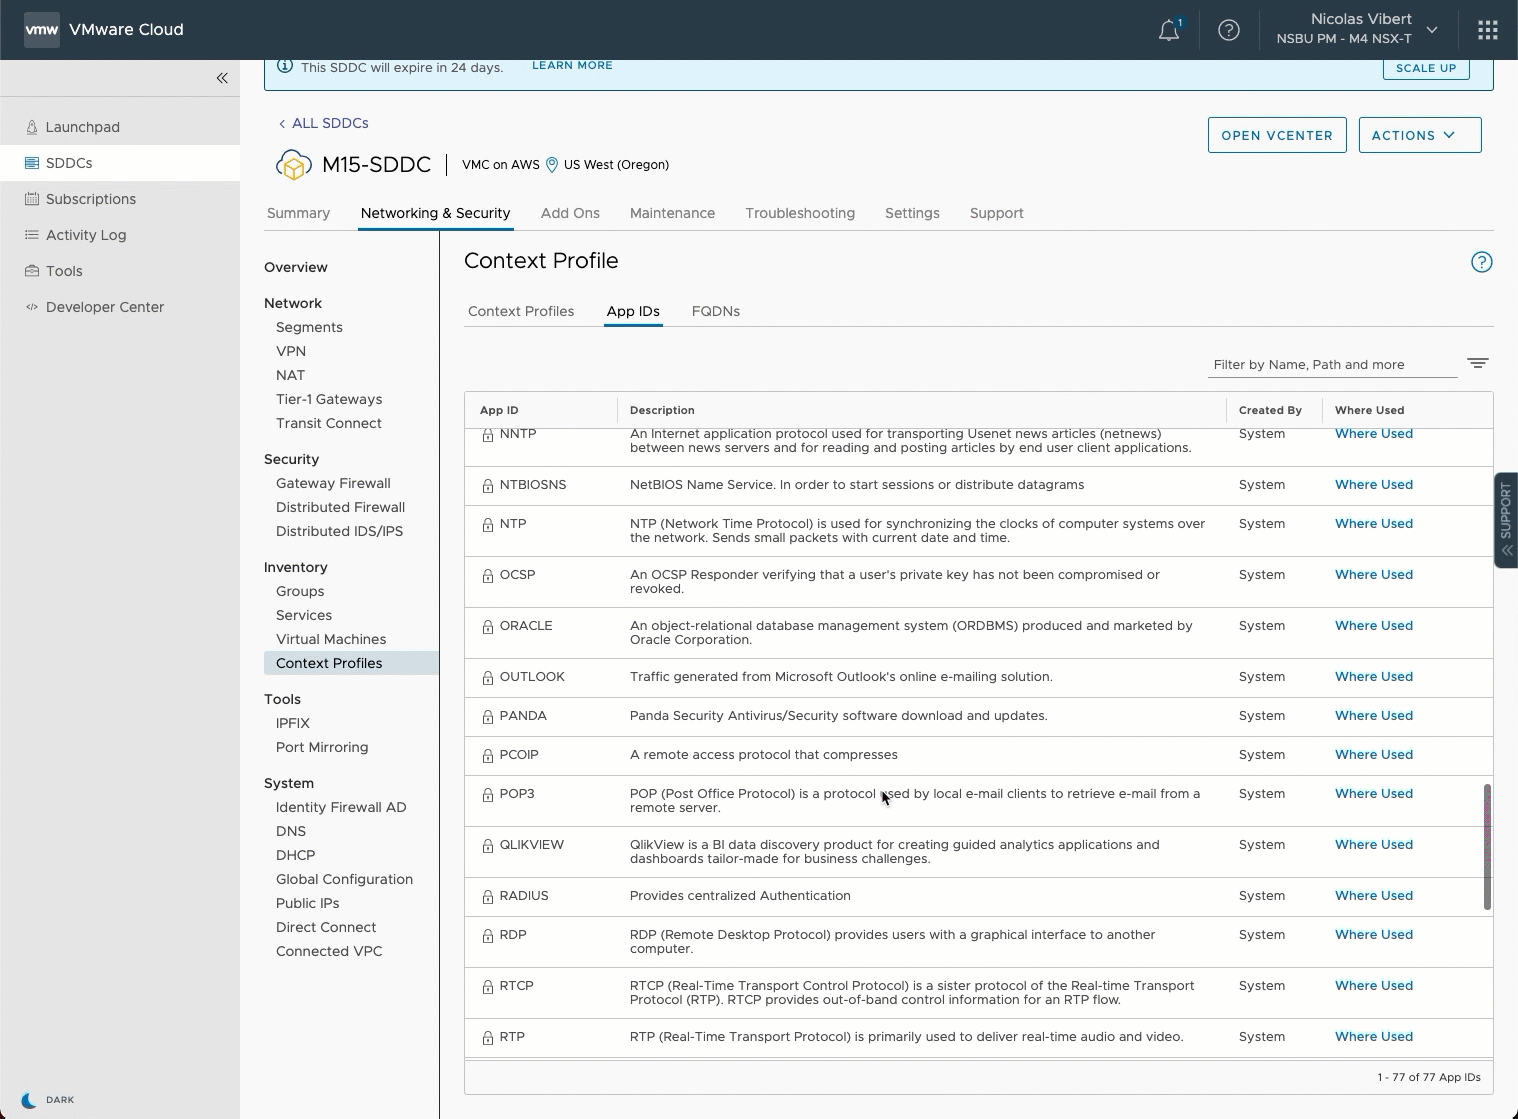This screenshot has height=1119, width=1518.
Task: Open the Actions dropdown
Action: click(x=1419, y=135)
